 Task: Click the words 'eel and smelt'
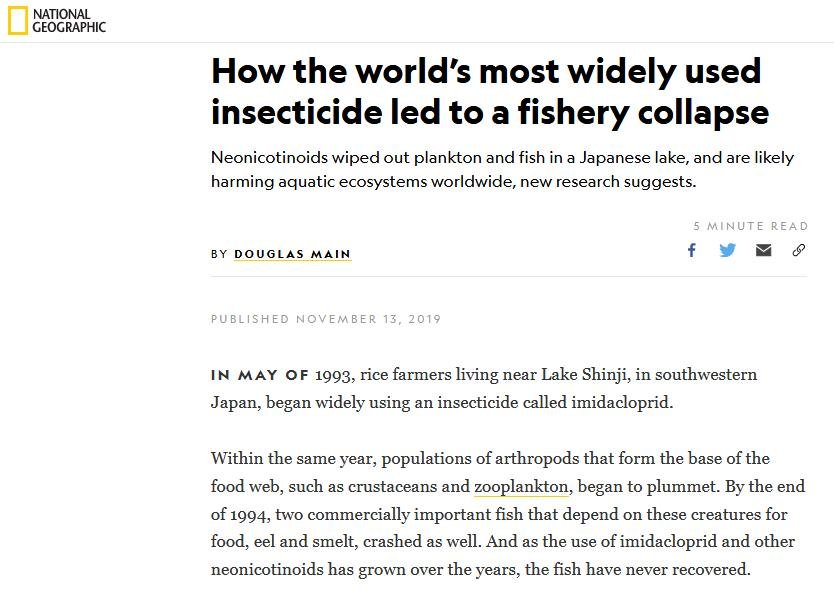(295, 542)
